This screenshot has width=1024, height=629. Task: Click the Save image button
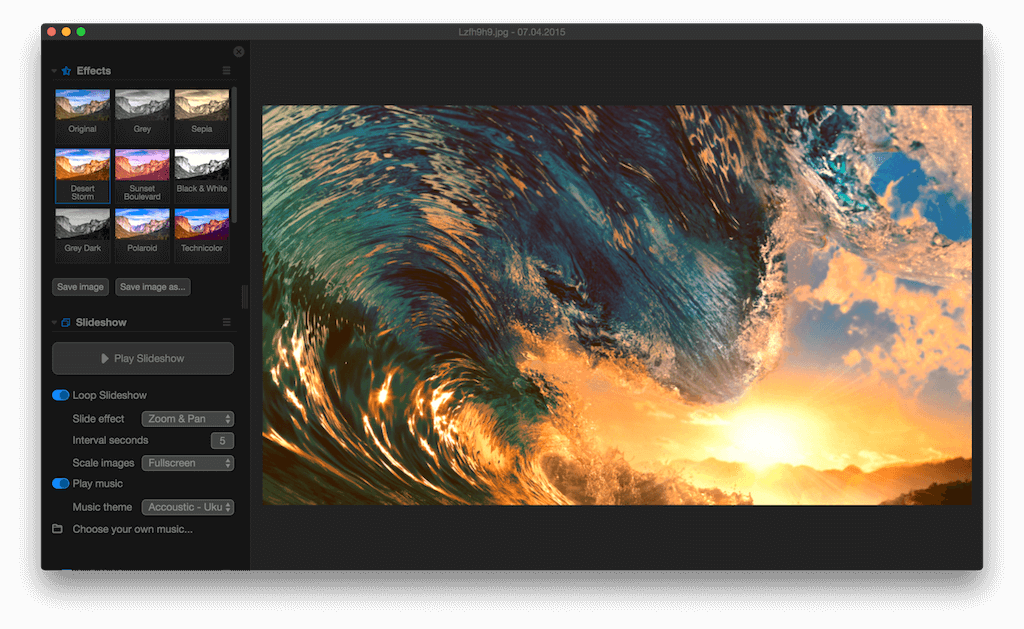tap(80, 287)
